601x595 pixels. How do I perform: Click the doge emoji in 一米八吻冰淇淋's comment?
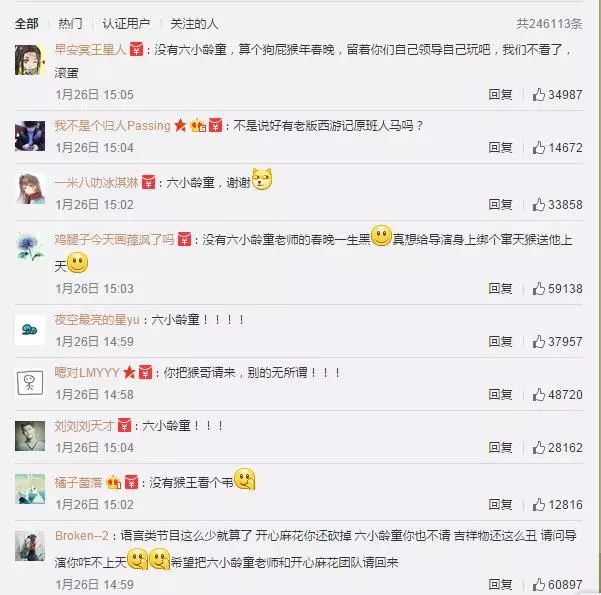coord(262,179)
